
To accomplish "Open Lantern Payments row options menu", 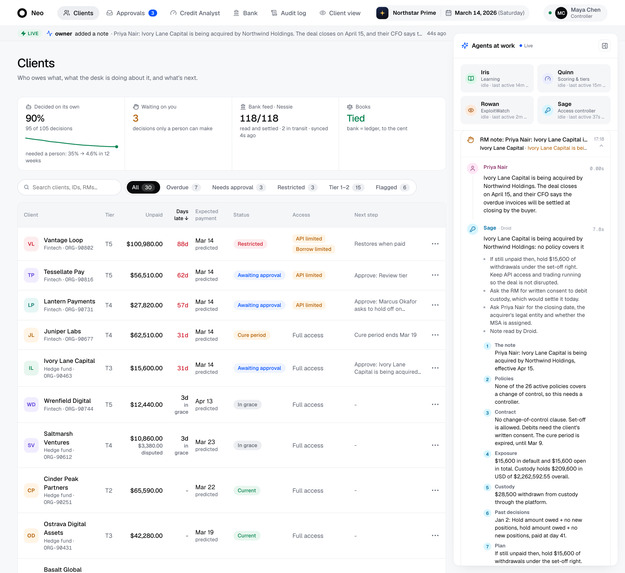I will pos(435,305).
